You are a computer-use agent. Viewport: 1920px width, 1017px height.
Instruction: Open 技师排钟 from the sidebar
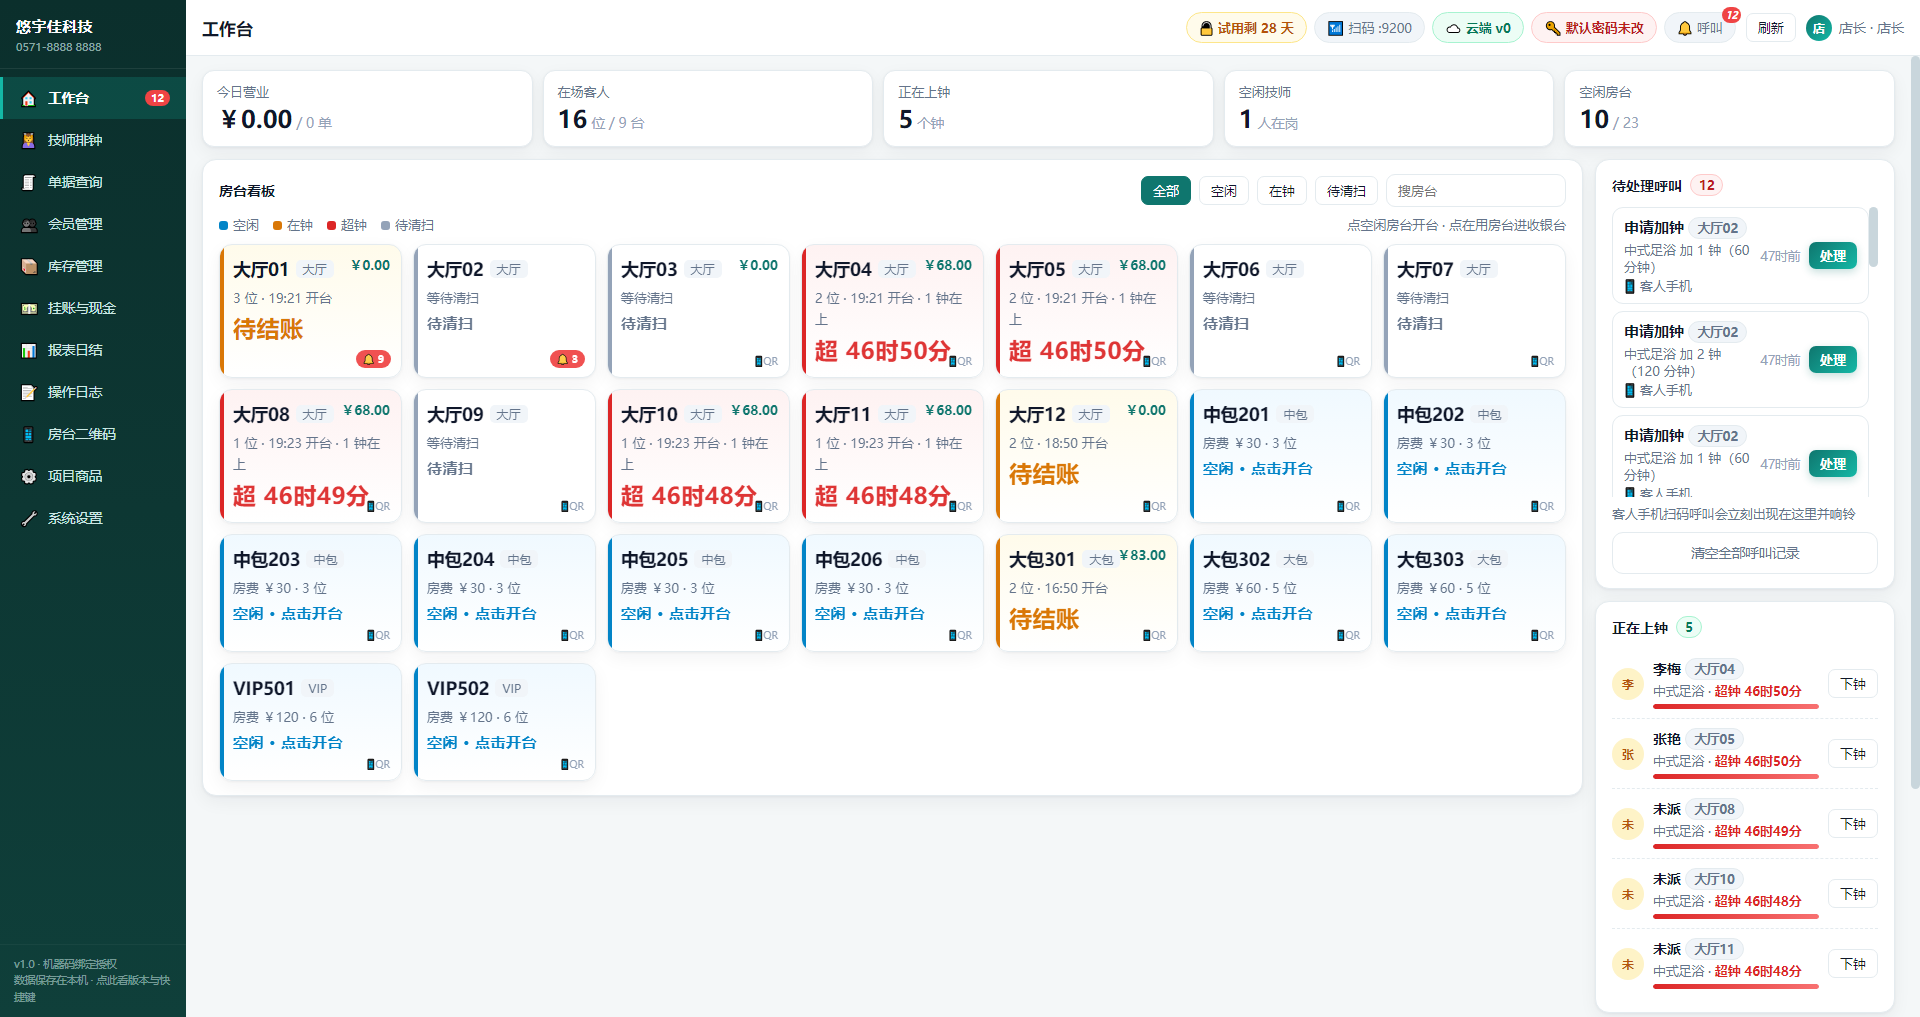pyautogui.click(x=92, y=140)
